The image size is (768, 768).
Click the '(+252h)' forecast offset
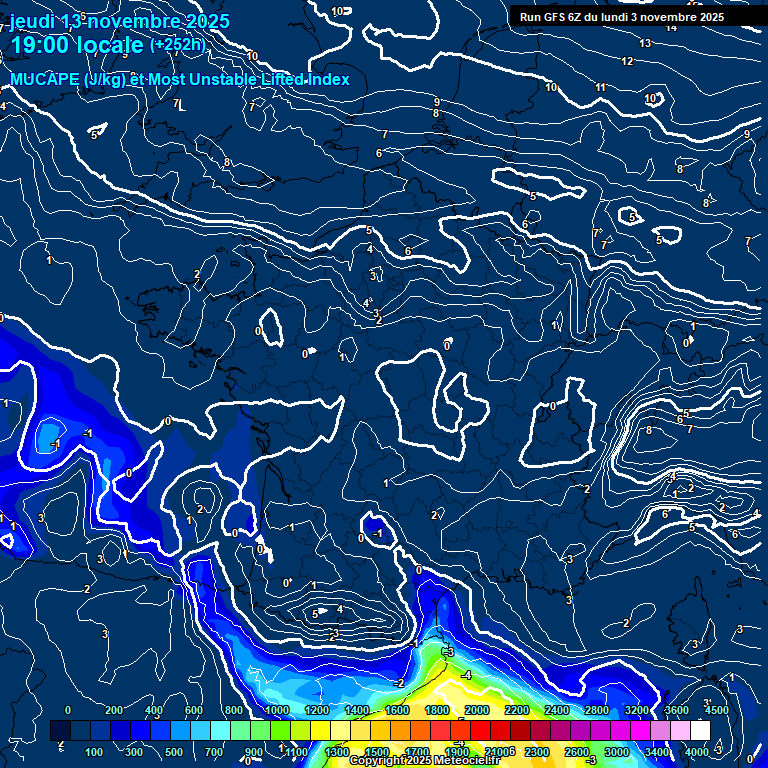click(178, 45)
